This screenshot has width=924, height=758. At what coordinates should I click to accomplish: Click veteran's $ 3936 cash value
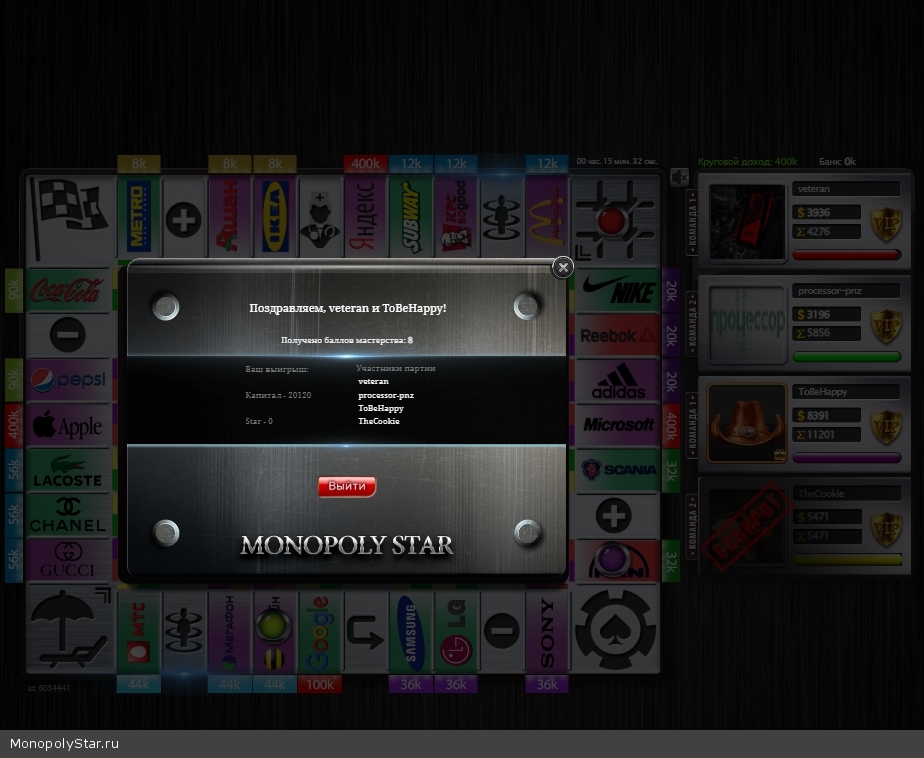point(826,212)
